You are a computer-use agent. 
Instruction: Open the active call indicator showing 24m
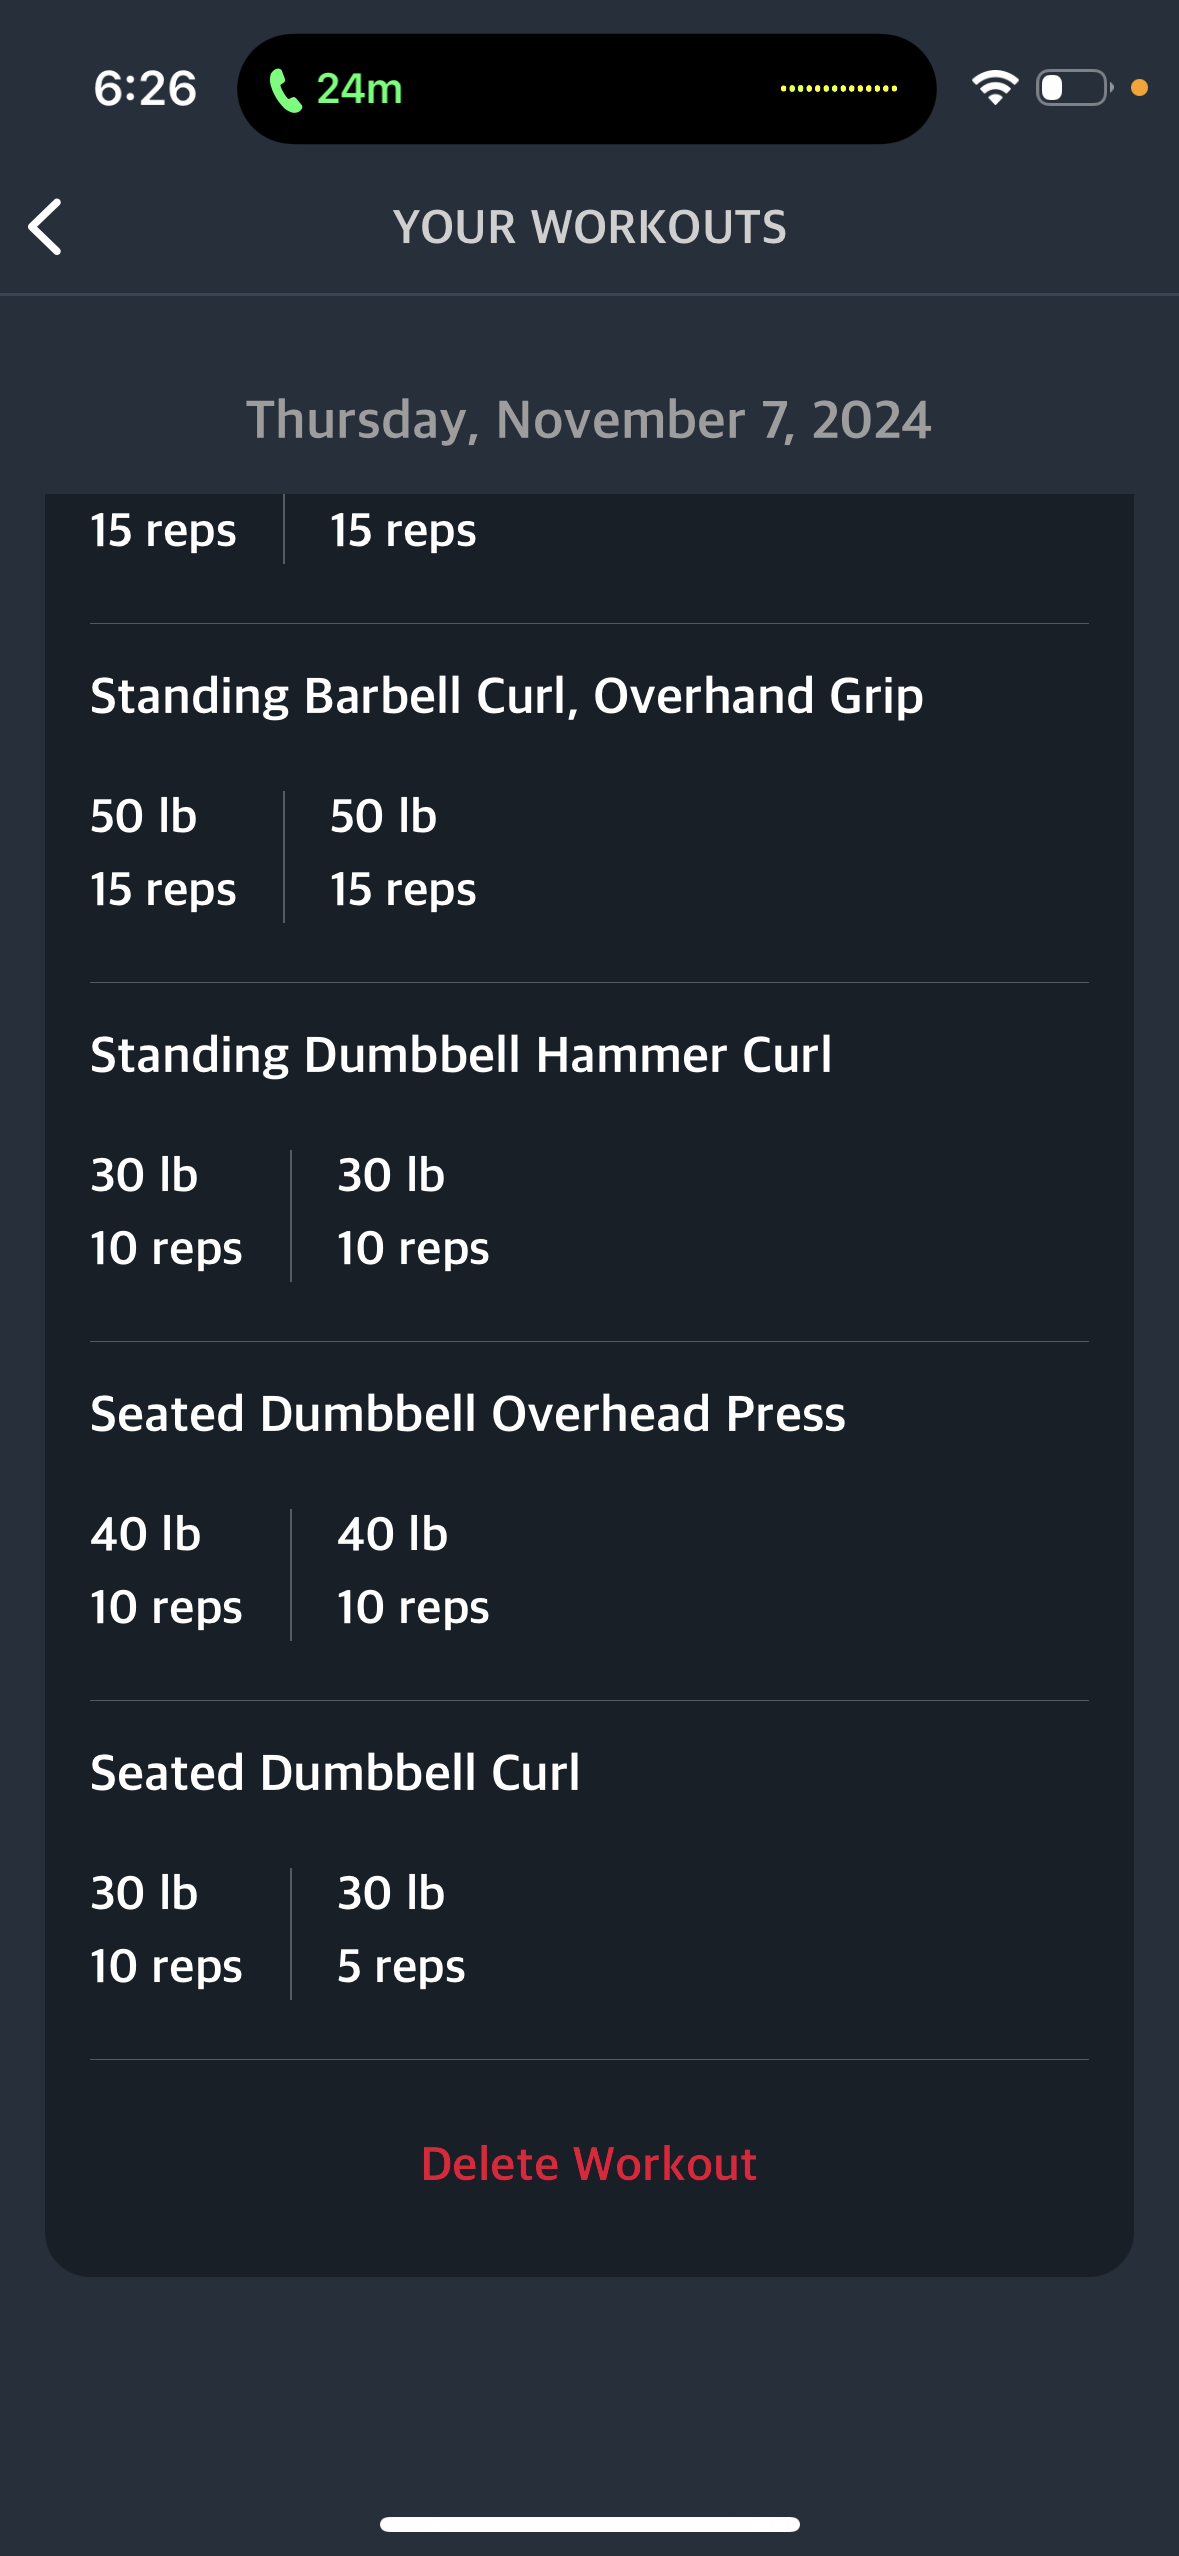click(336, 90)
